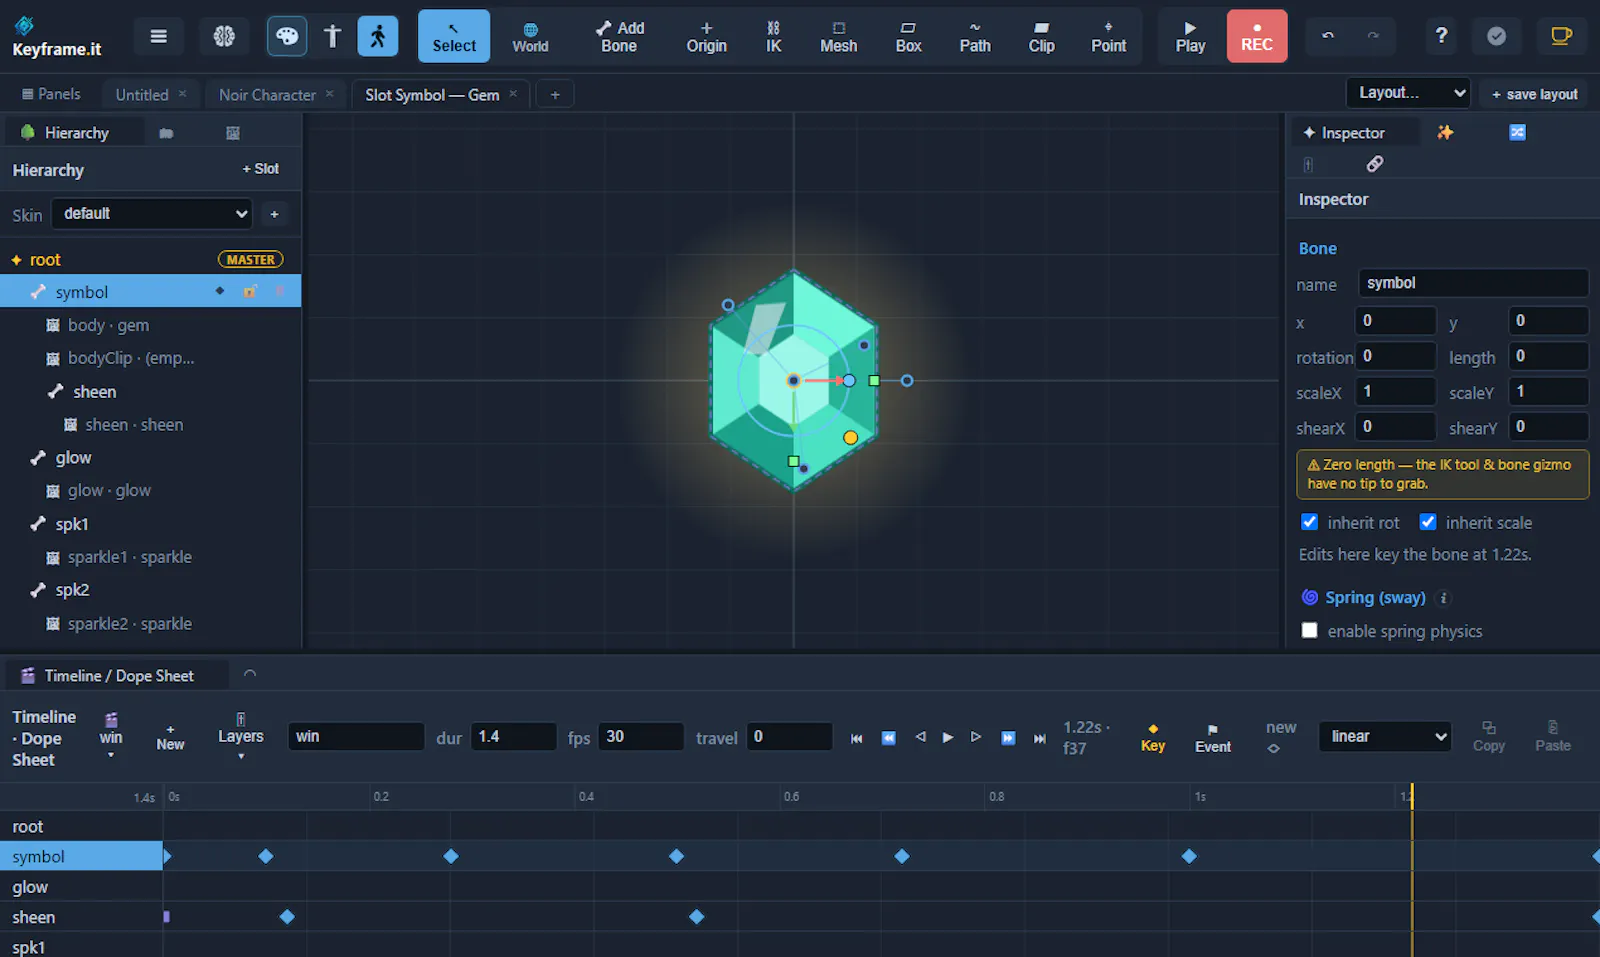The image size is (1600, 957).
Task: Click the glow row in dope sheet
Action: point(81,887)
